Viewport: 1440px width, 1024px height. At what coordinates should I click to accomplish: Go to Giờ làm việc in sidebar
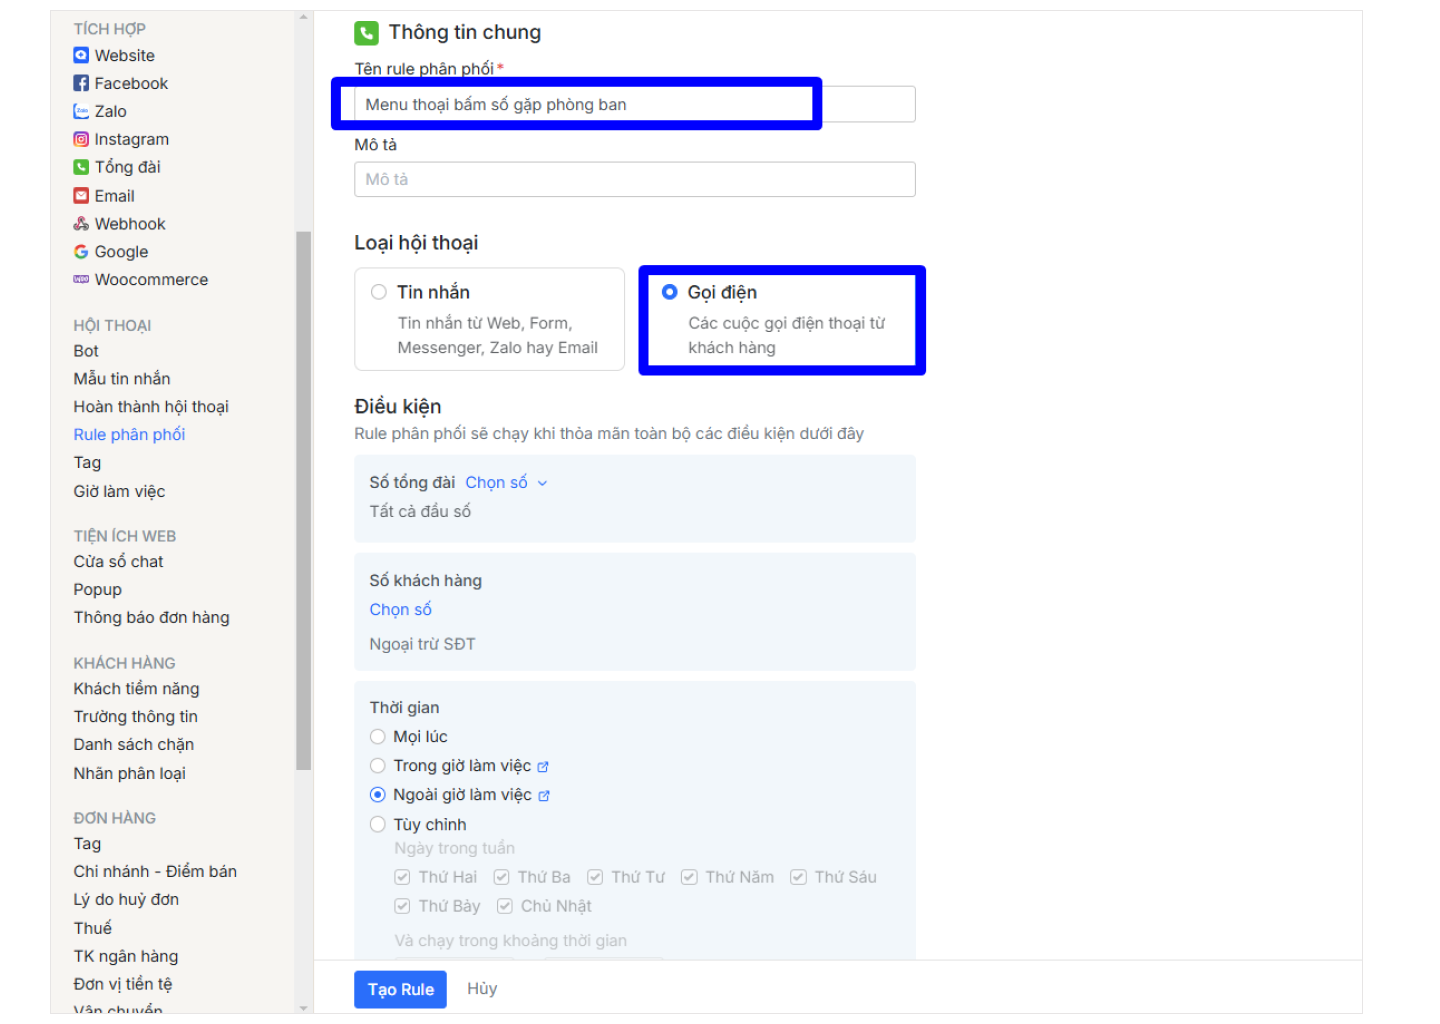119,492
